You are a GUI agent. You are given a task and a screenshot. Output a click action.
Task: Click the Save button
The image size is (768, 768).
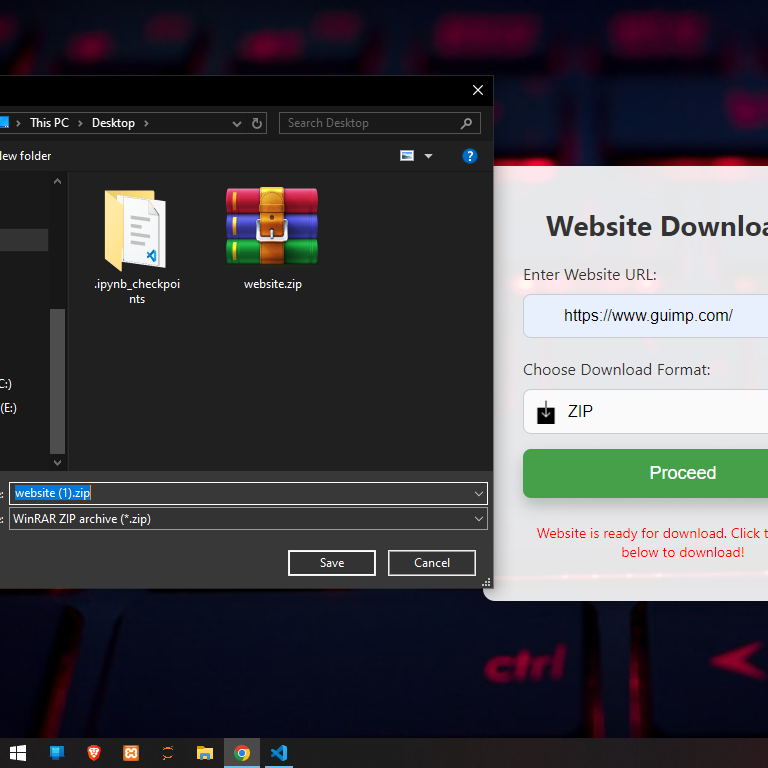pyautogui.click(x=332, y=563)
